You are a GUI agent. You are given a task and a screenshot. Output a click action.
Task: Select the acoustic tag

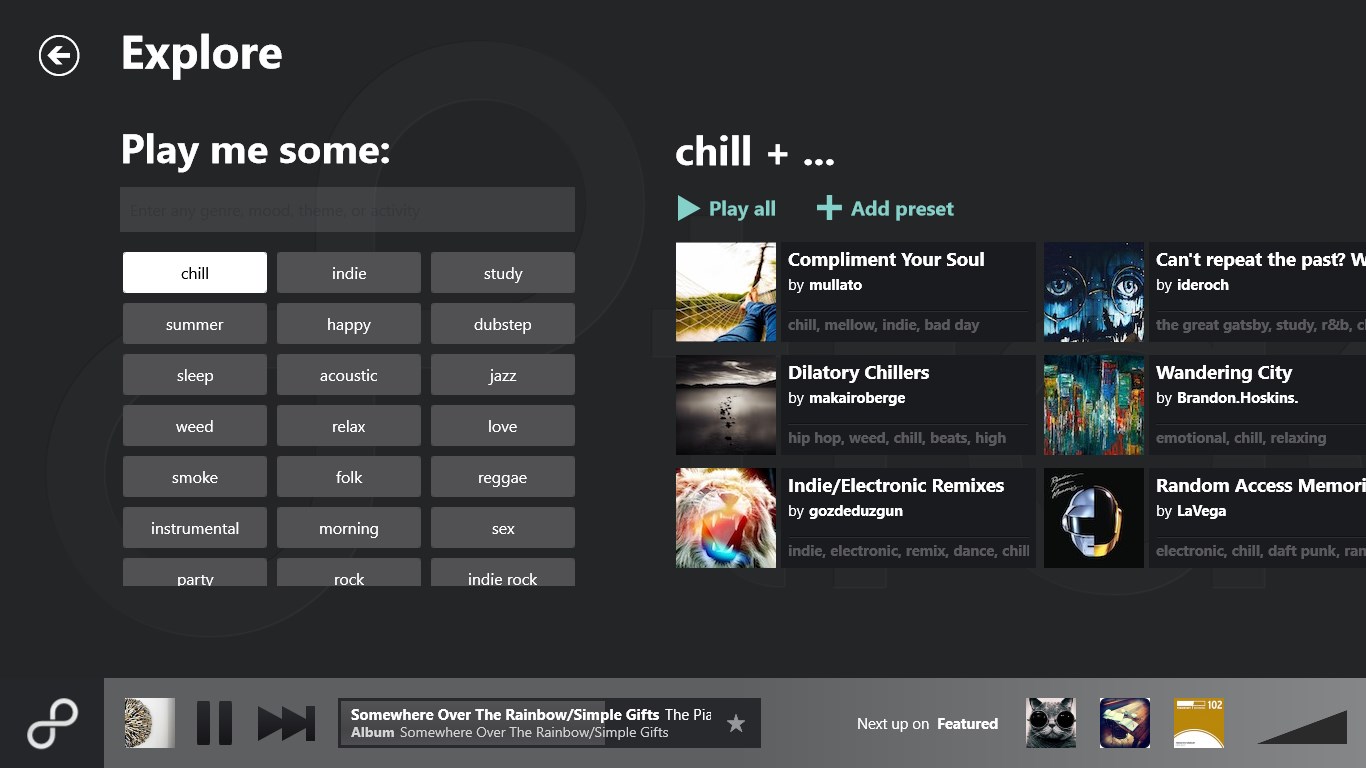click(x=349, y=375)
